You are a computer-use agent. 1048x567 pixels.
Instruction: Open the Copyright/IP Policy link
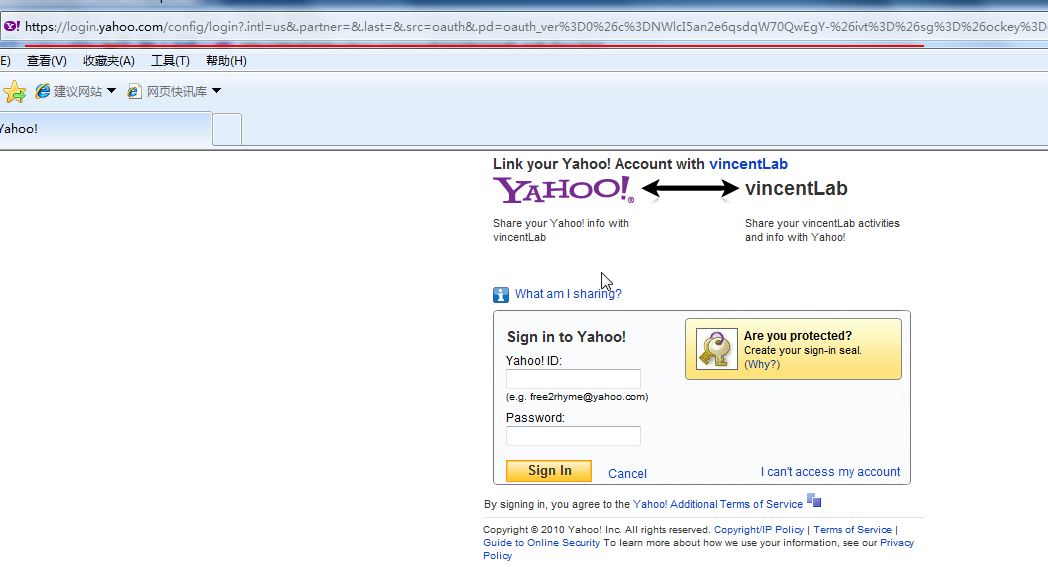click(x=759, y=530)
